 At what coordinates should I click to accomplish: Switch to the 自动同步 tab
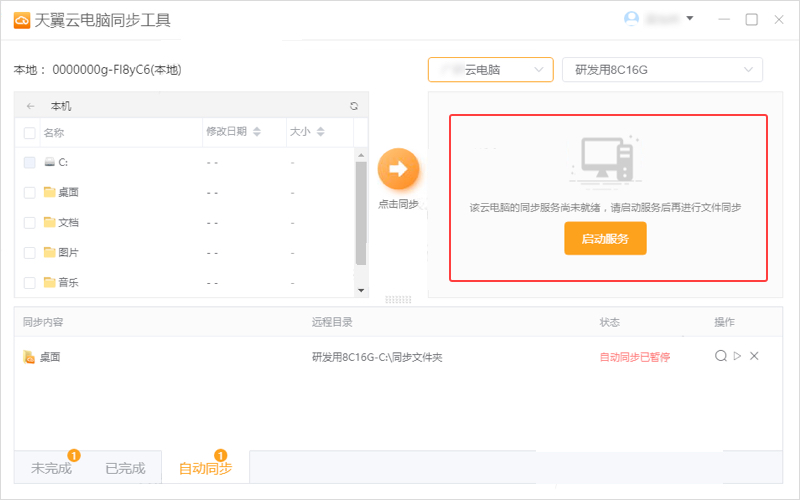206,468
